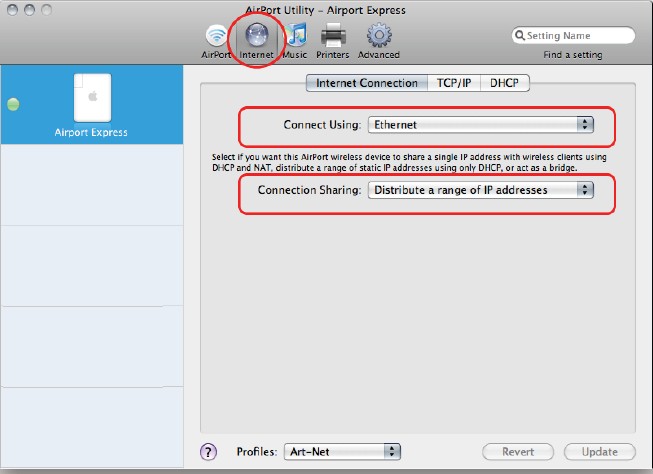
Task: Click the search magnifier icon
Action: tap(520, 35)
